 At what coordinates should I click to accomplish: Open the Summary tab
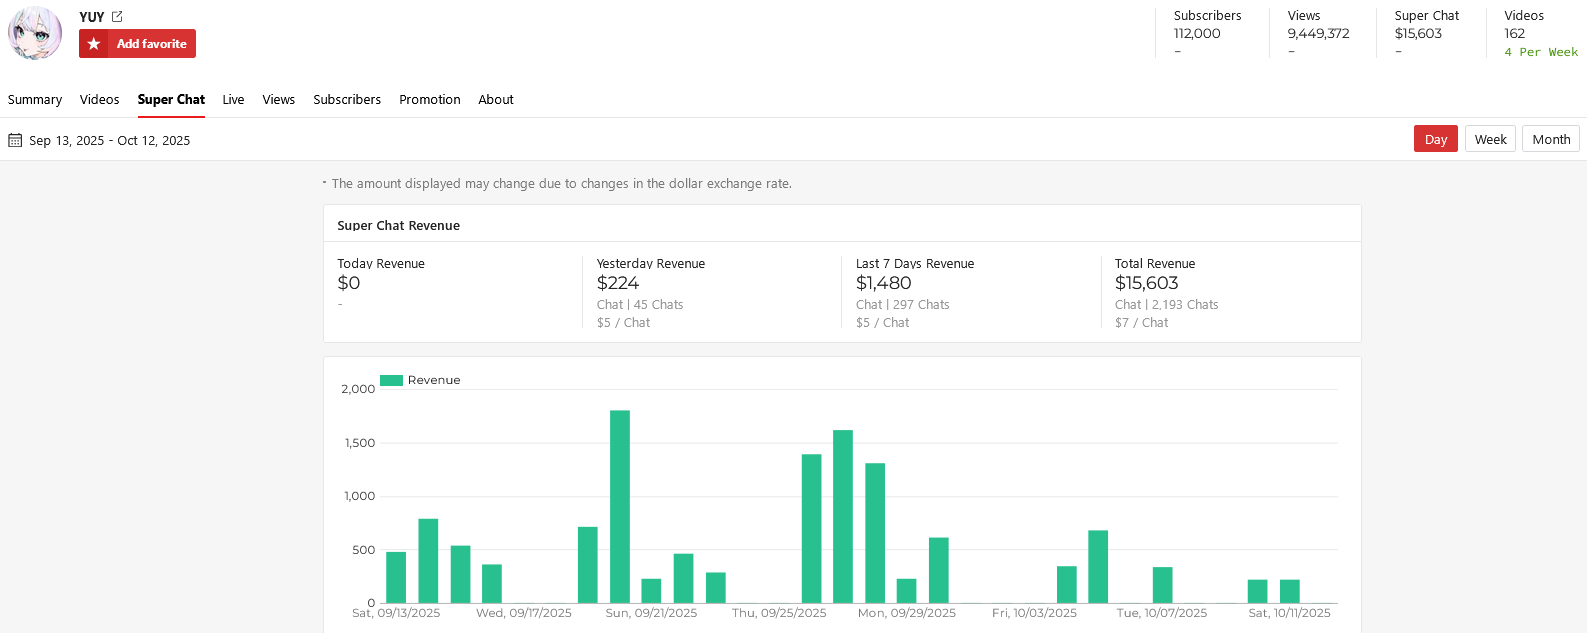click(35, 100)
